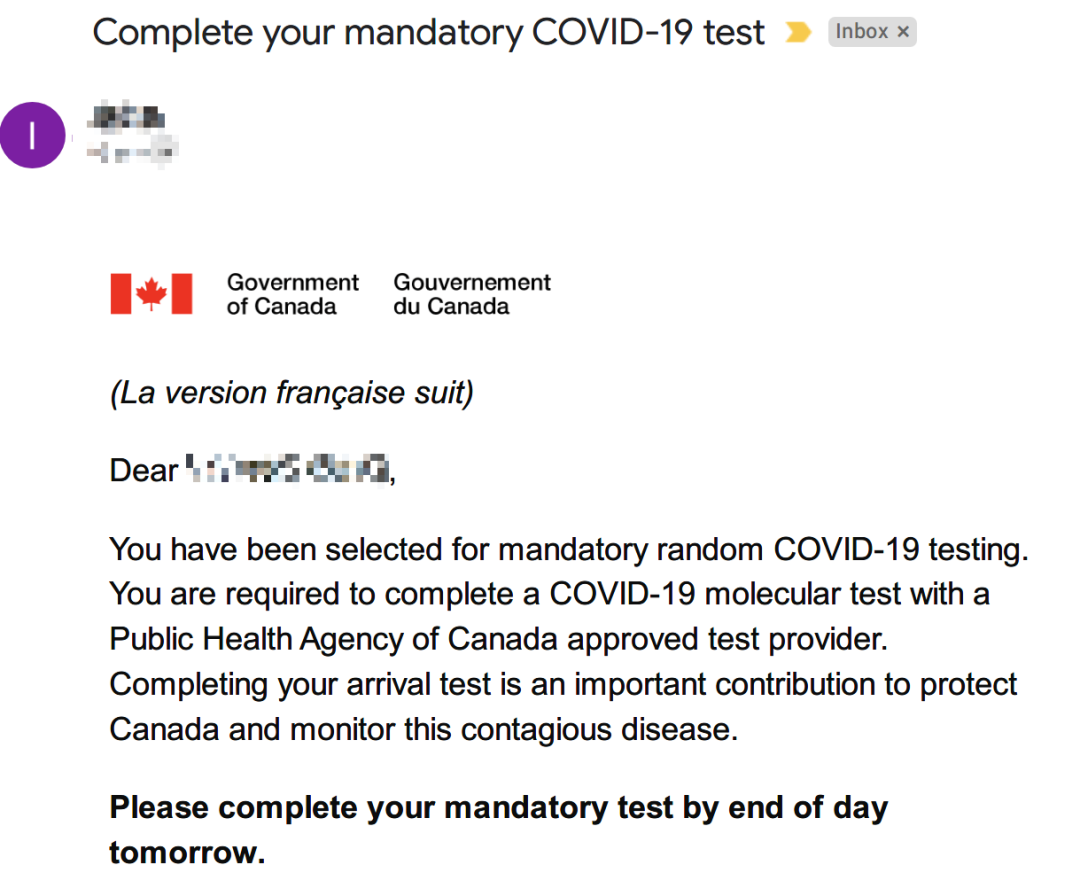This screenshot has height=896, width=1080.
Task: Remove the Inbox label with its x
Action: (x=903, y=32)
